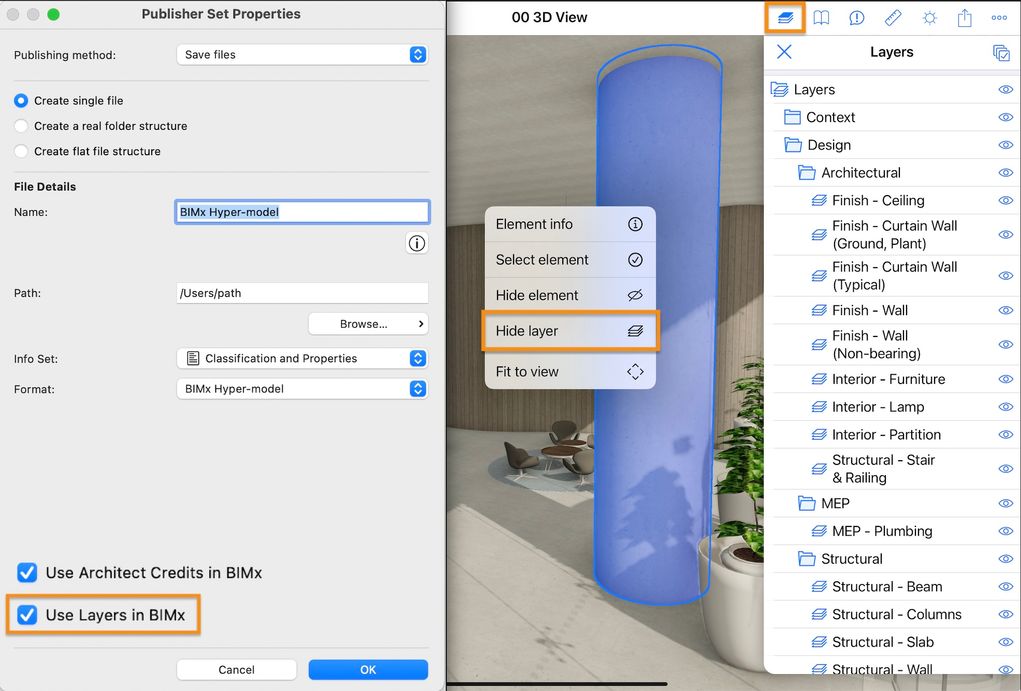
Task: Click the OK button
Action: click(368, 670)
